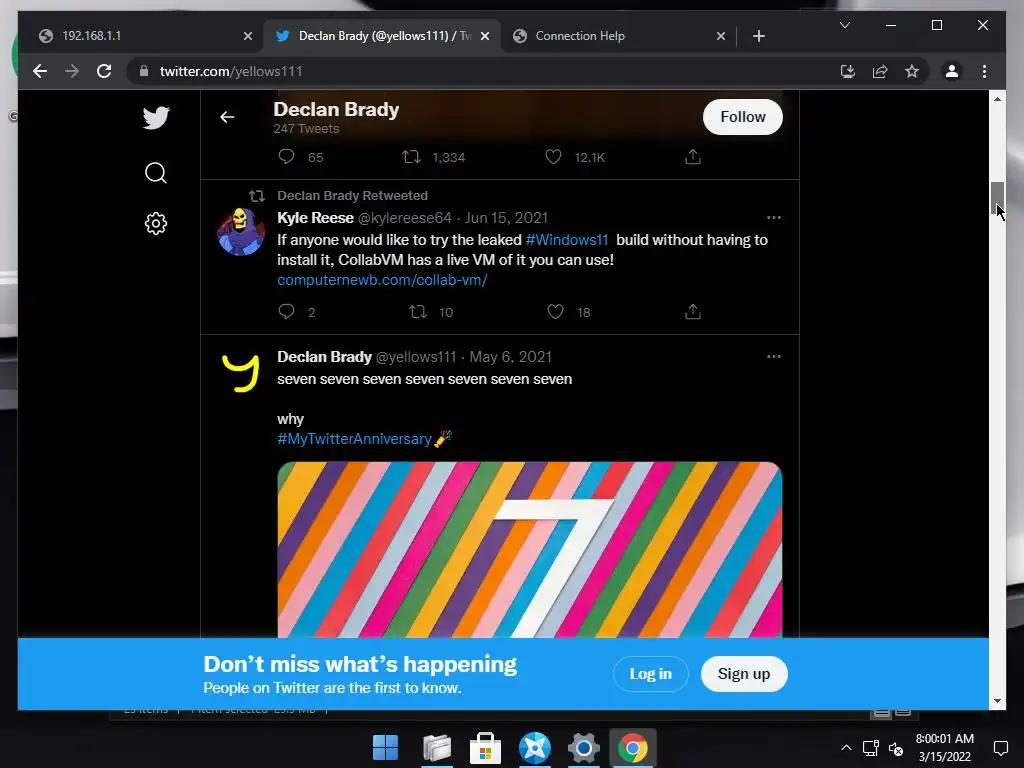The width and height of the screenshot is (1024, 768).
Task: Click Chrome icon in taskbar
Action: 632,747
